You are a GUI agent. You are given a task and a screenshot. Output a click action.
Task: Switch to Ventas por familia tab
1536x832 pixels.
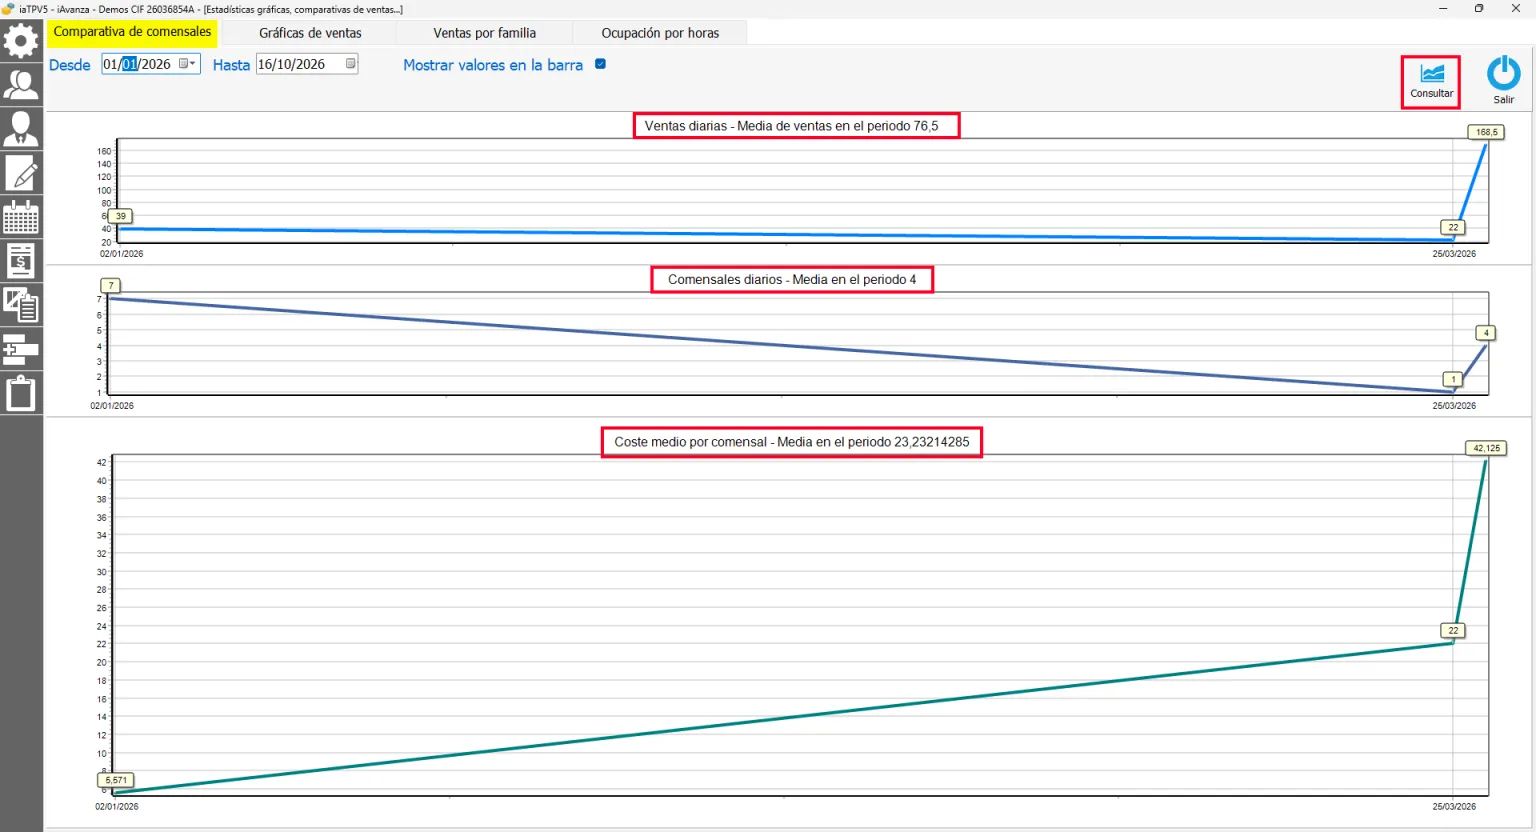pos(485,33)
